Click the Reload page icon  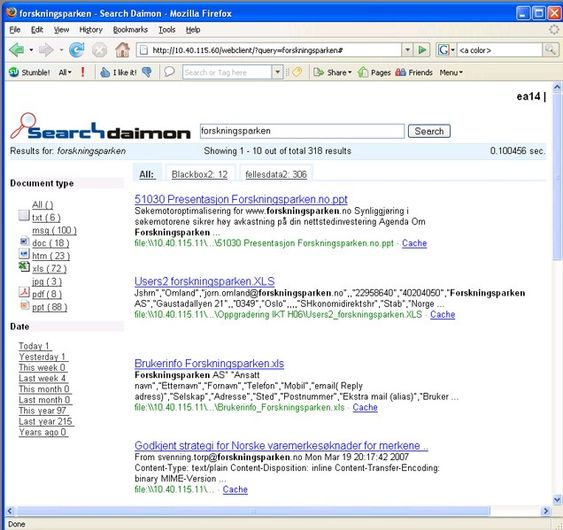(x=76, y=50)
